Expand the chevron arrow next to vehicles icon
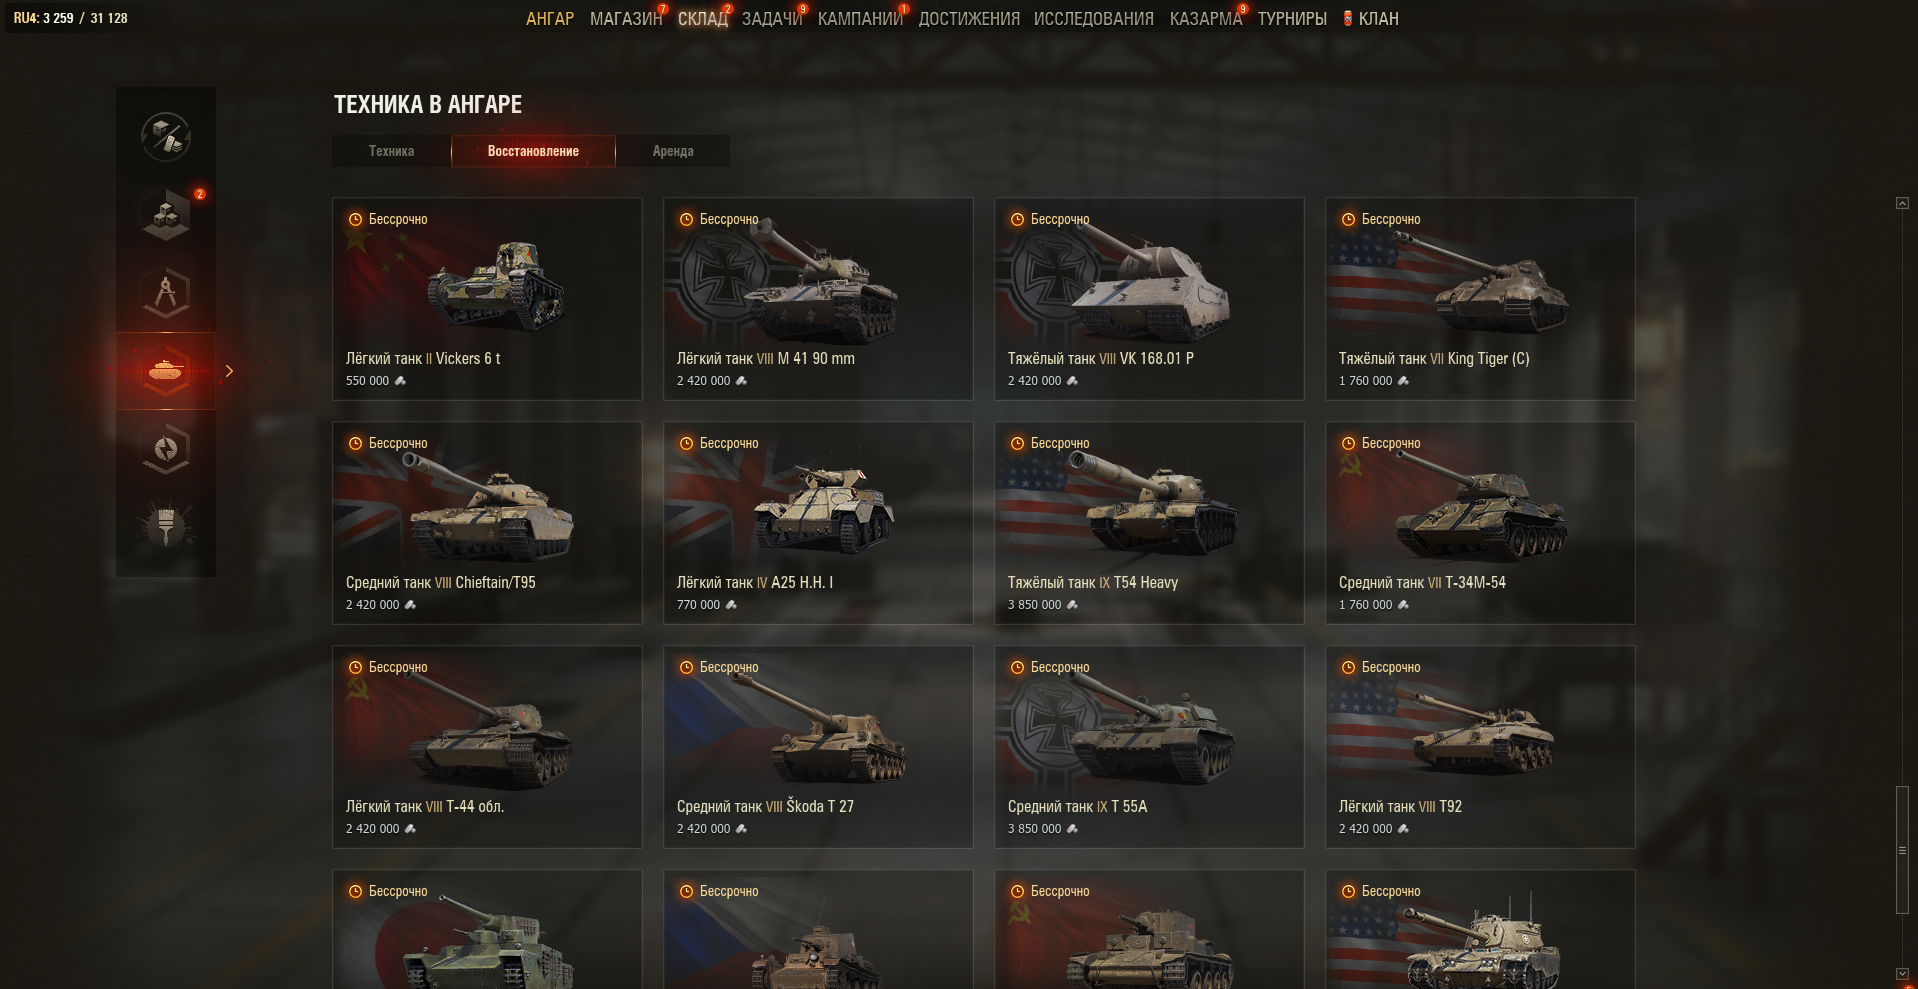 coord(229,371)
